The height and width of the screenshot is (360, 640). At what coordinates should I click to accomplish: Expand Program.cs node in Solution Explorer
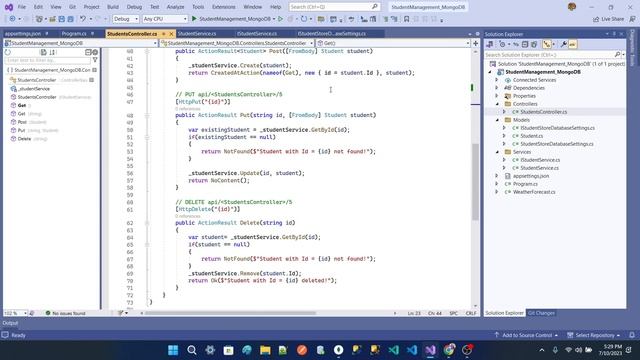tap(497, 184)
